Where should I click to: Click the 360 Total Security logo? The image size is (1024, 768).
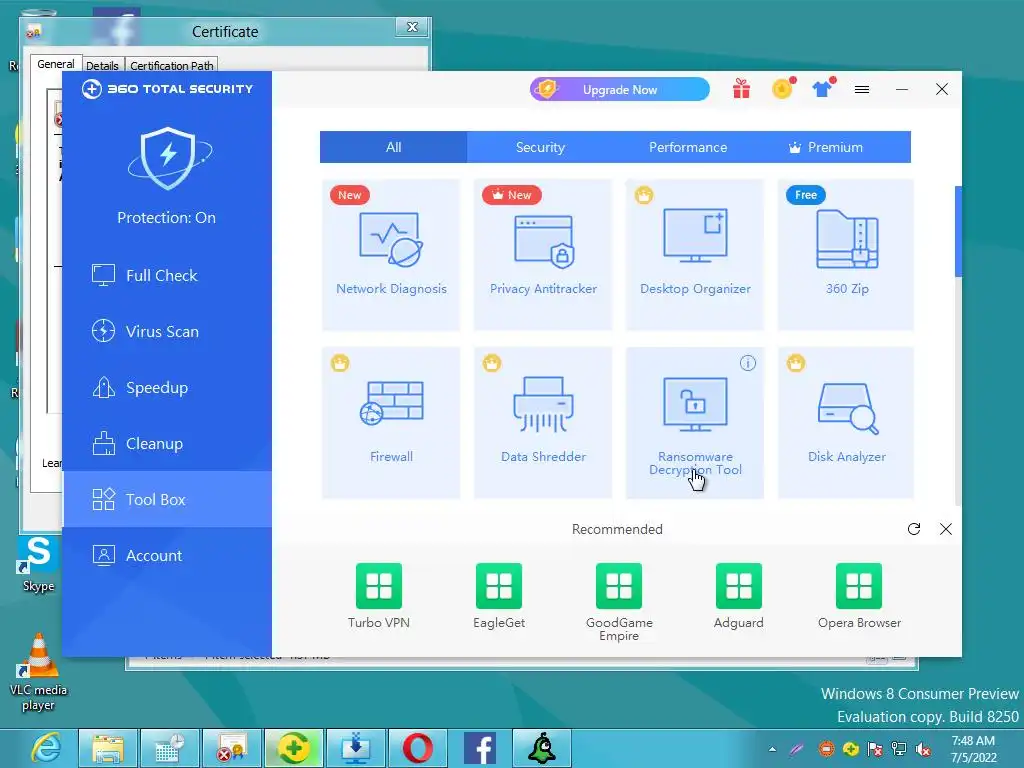pyautogui.click(x=167, y=89)
